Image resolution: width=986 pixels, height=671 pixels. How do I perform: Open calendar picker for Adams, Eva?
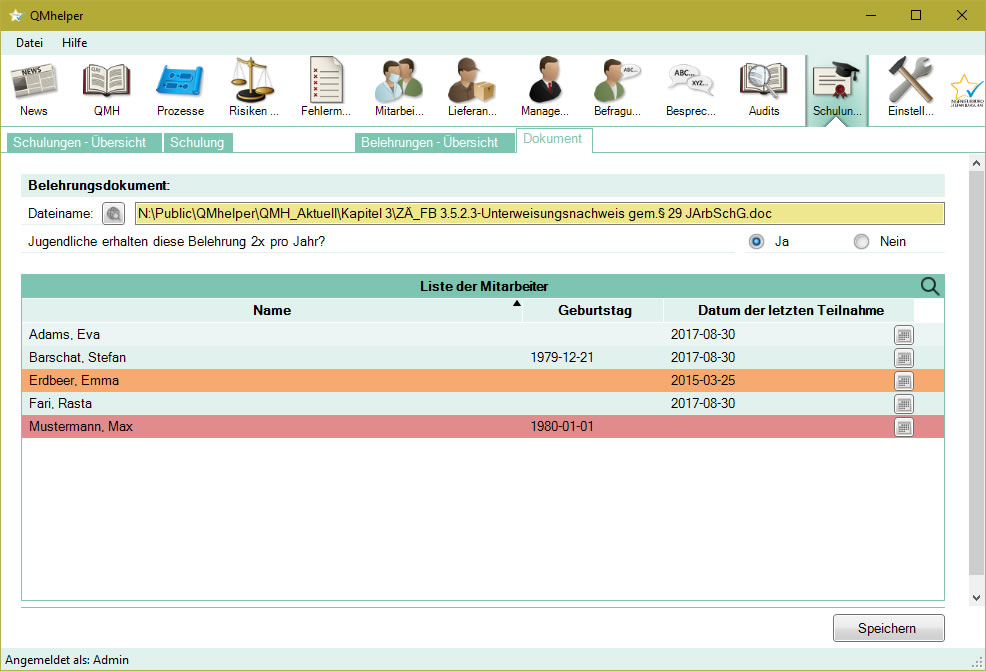tap(903, 335)
